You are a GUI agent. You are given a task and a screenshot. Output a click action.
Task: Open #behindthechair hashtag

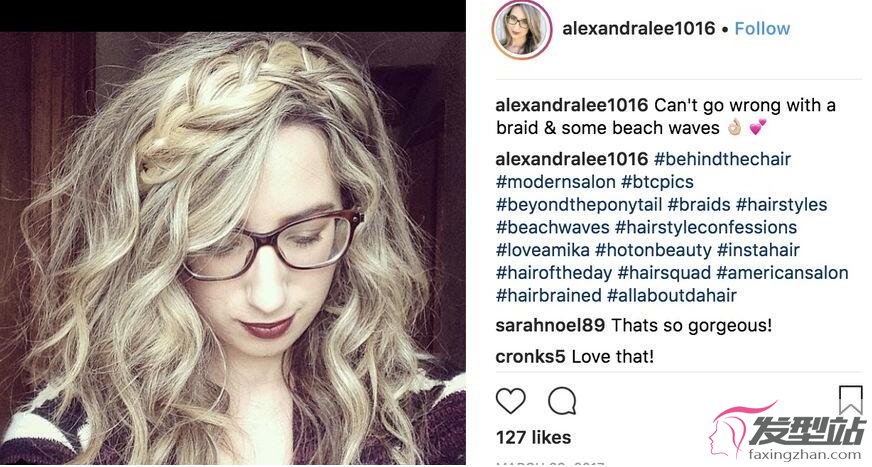coord(722,159)
